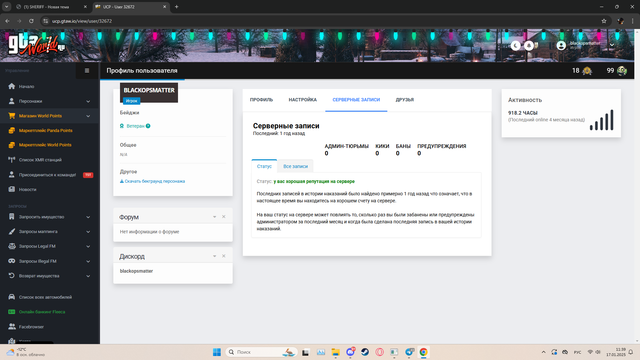
Task: Click the World Points badge icon next to 18
Action: pyautogui.click(x=587, y=71)
